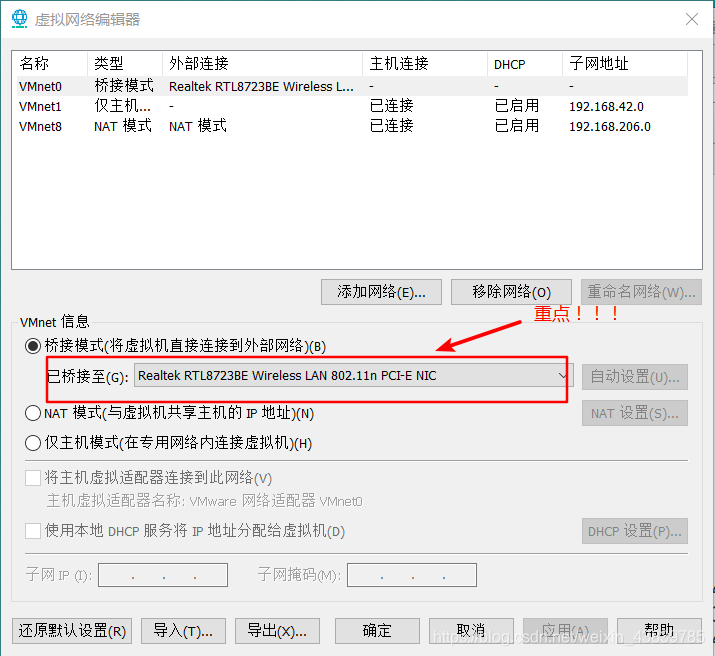This screenshot has height=656, width=715.
Task: Select the VMnet0 row in network list
Action: (352, 86)
